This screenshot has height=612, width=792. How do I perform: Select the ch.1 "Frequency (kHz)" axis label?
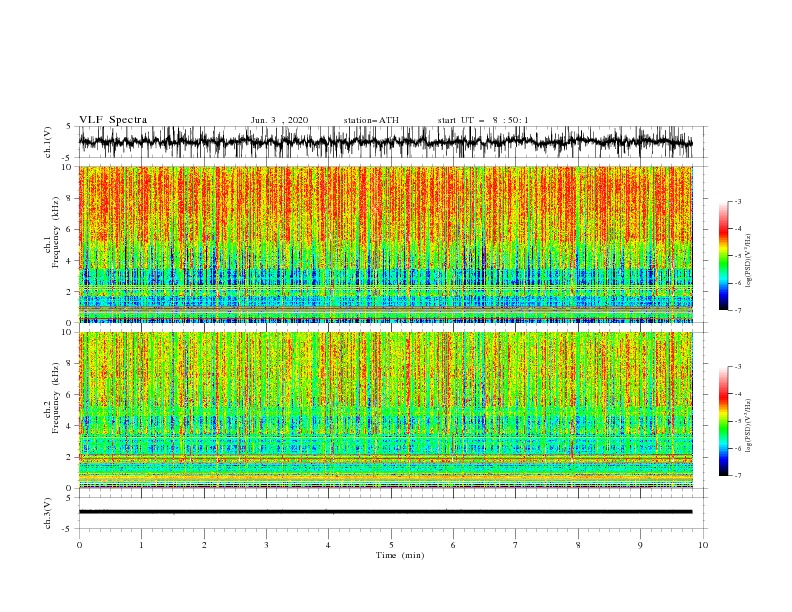coord(55,233)
